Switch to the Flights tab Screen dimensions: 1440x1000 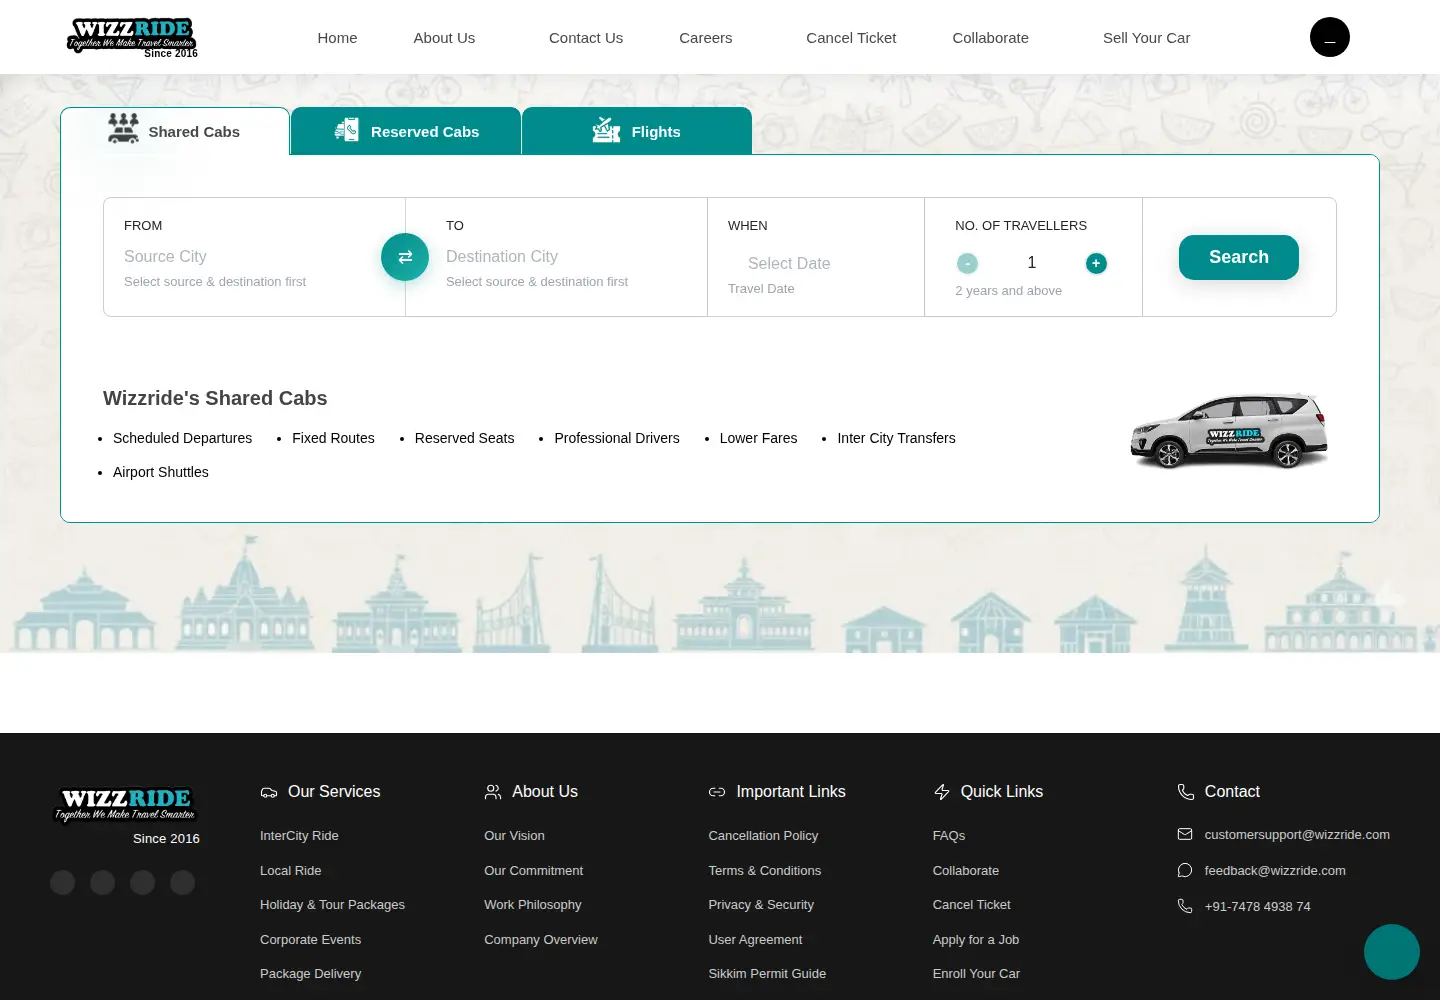click(x=637, y=131)
